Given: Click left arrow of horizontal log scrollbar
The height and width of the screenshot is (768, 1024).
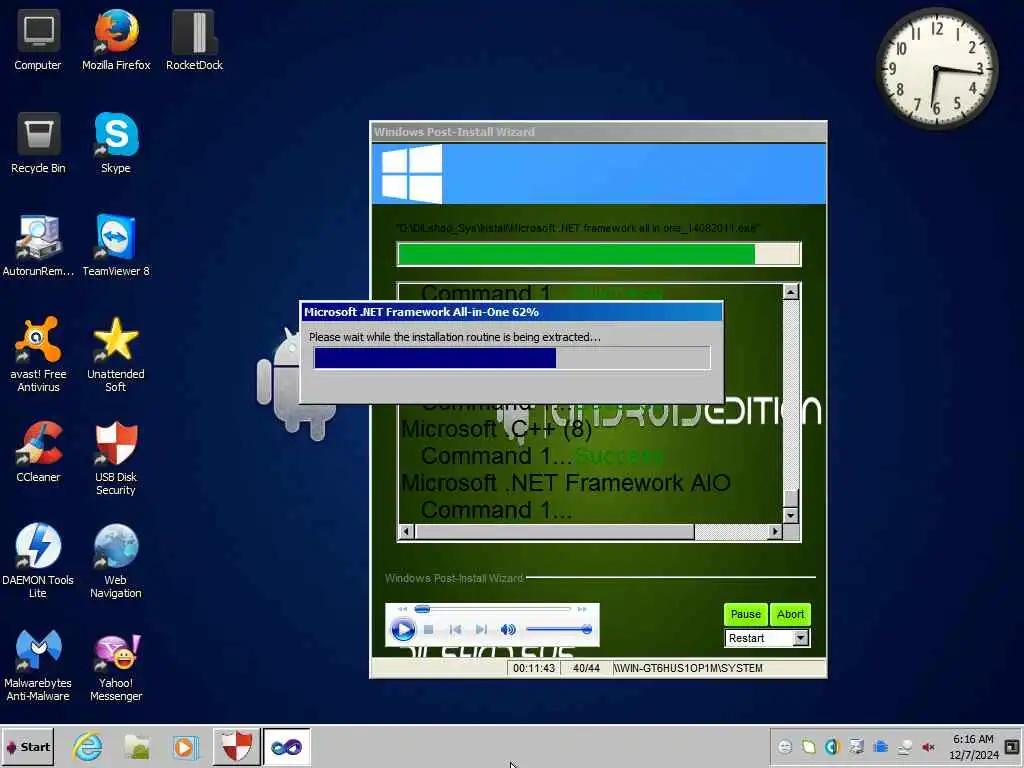Looking at the screenshot, I should 406,532.
